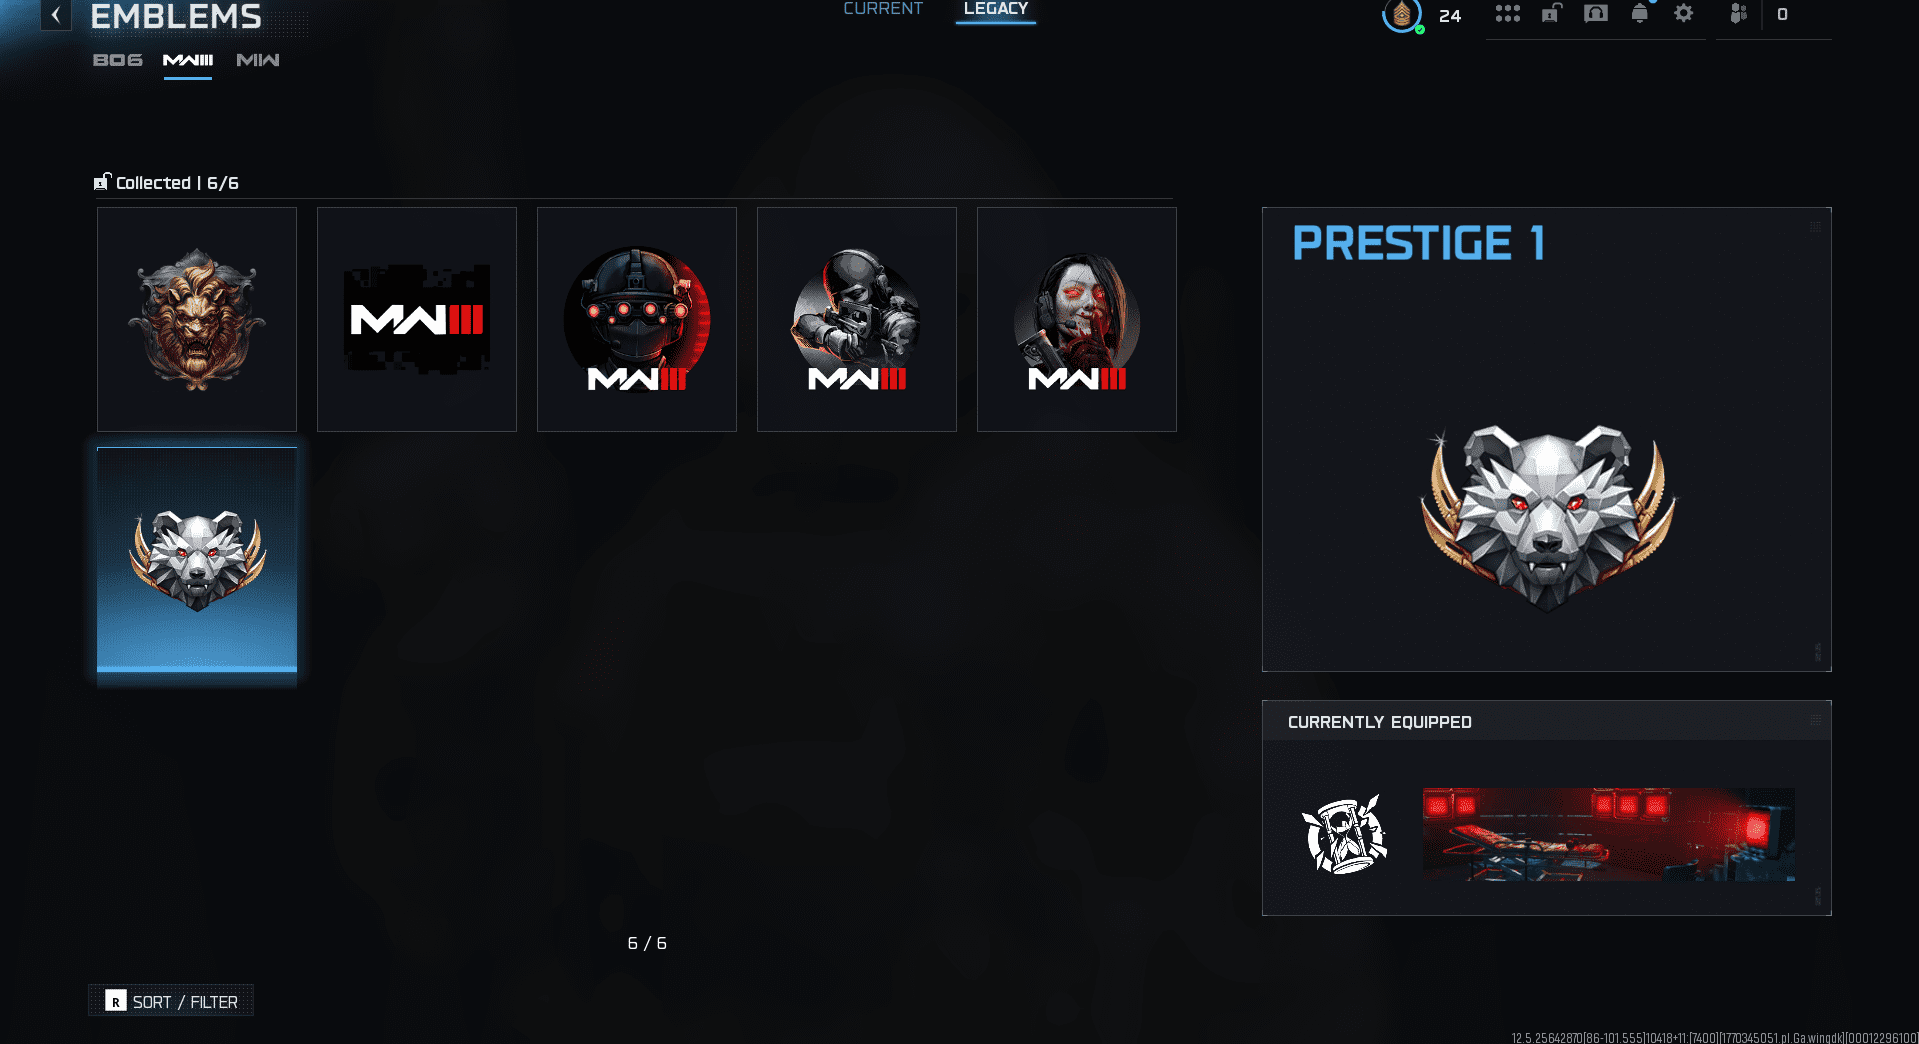Click the player rank level badge
This screenshot has width=1919, height=1044.
click(x=1402, y=15)
